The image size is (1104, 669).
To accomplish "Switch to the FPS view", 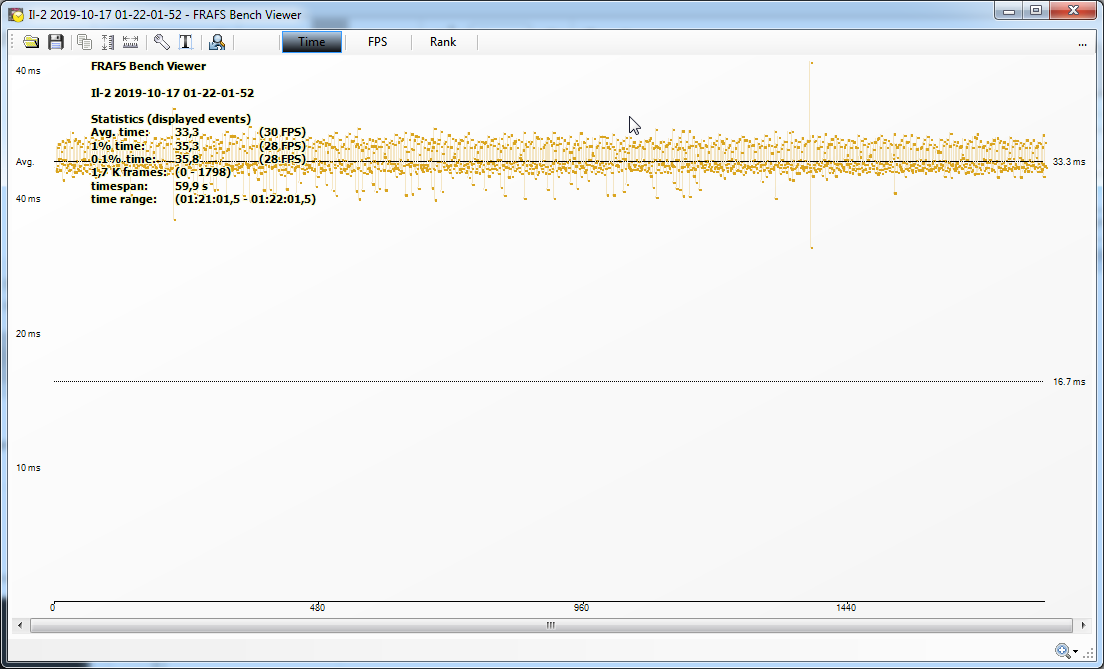I will pyautogui.click(x=377, y=42).
